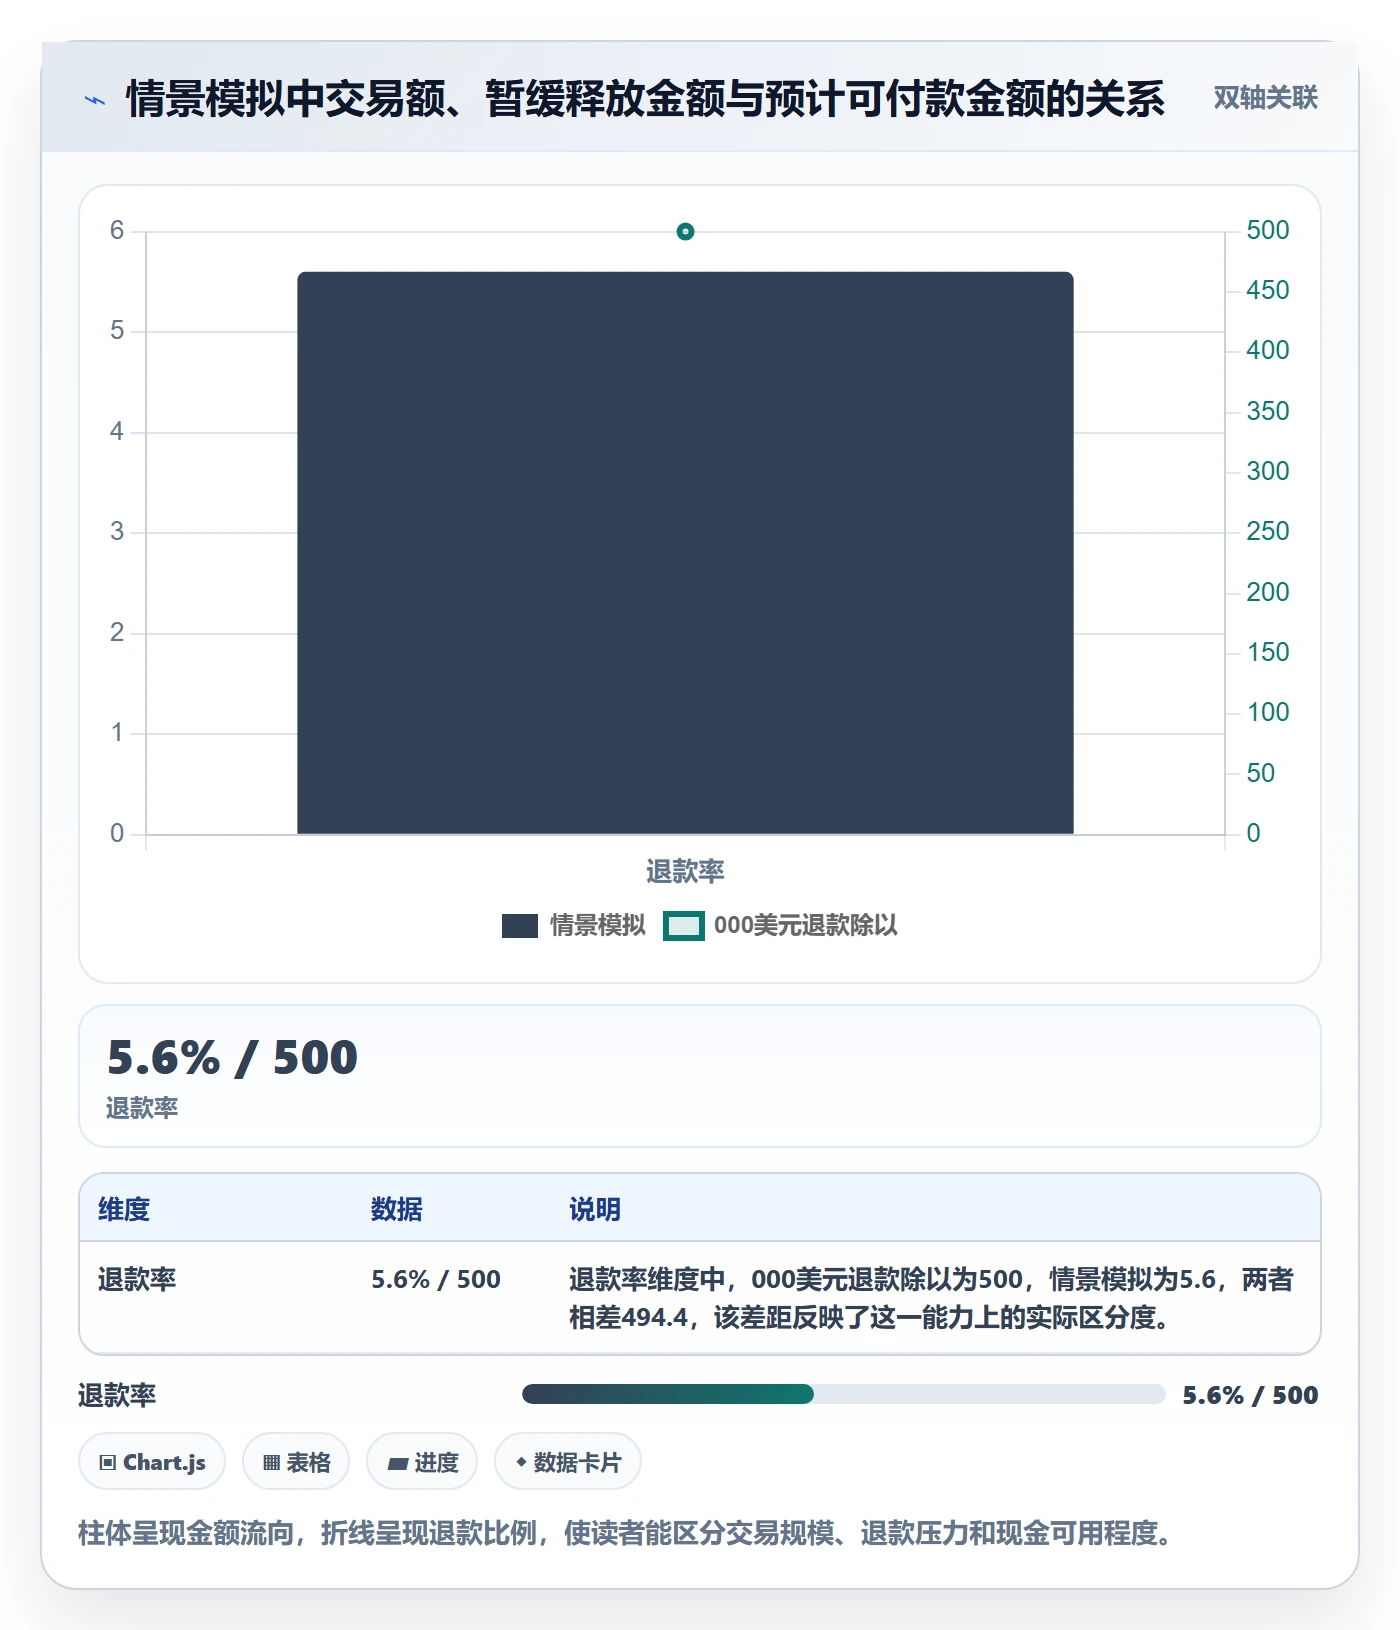
Task: Click the 数据卡片 pill button
Action: pyautogui.click(x=568, y=1462)
